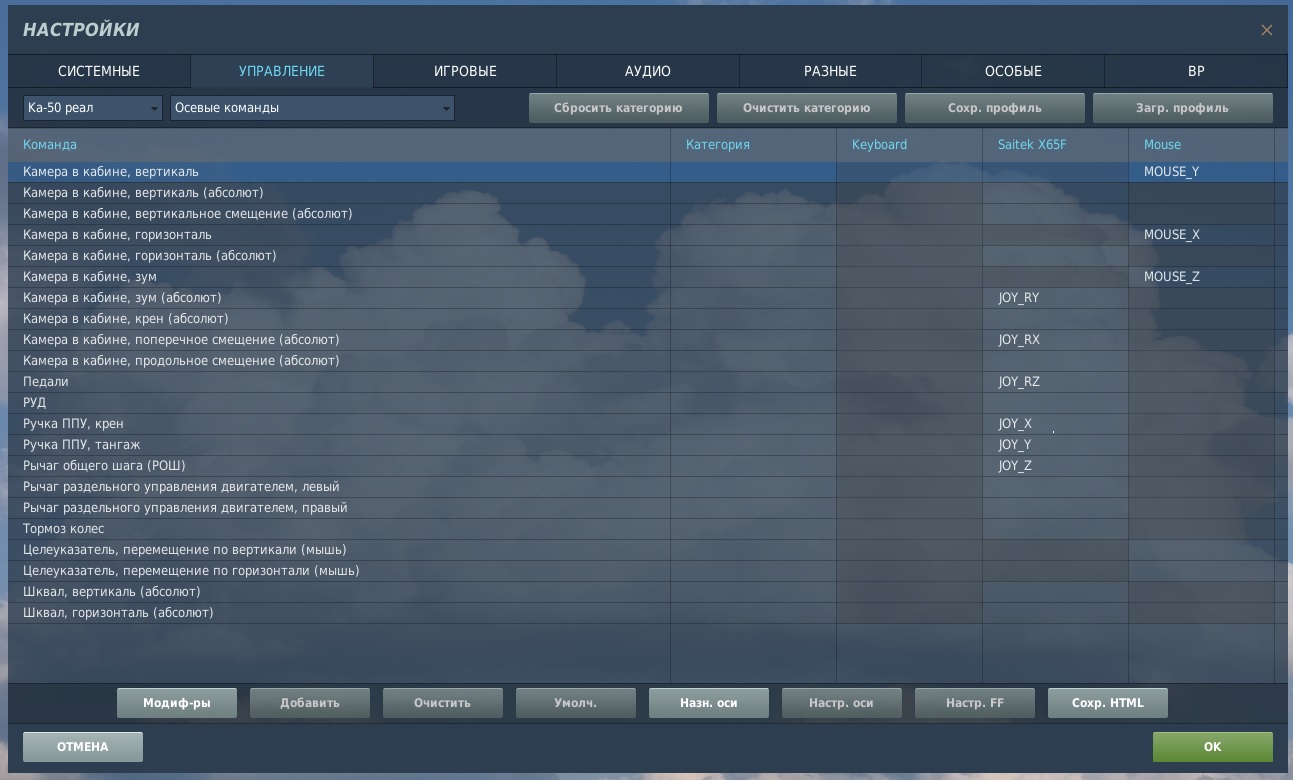Click the Keyboard column header
Screen dimensions: 1293x780
click(x=909, y=145)
